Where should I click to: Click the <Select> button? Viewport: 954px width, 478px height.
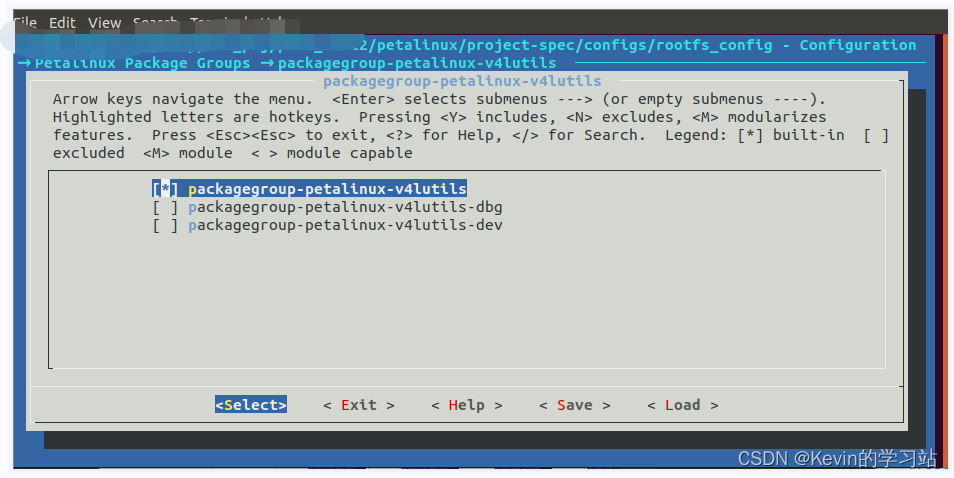click(x=251, y=405)
